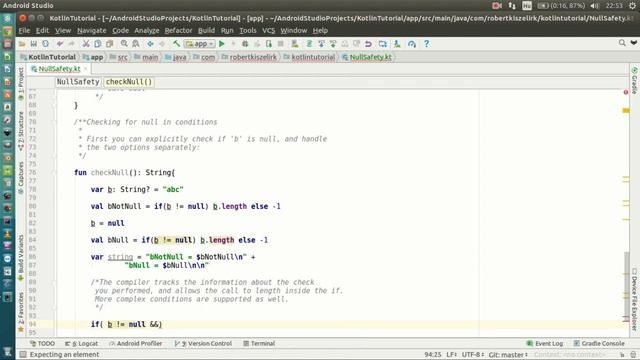Click the Find magnifier icon
Viewport: 640px width, 360px height.
pos(124,44)
